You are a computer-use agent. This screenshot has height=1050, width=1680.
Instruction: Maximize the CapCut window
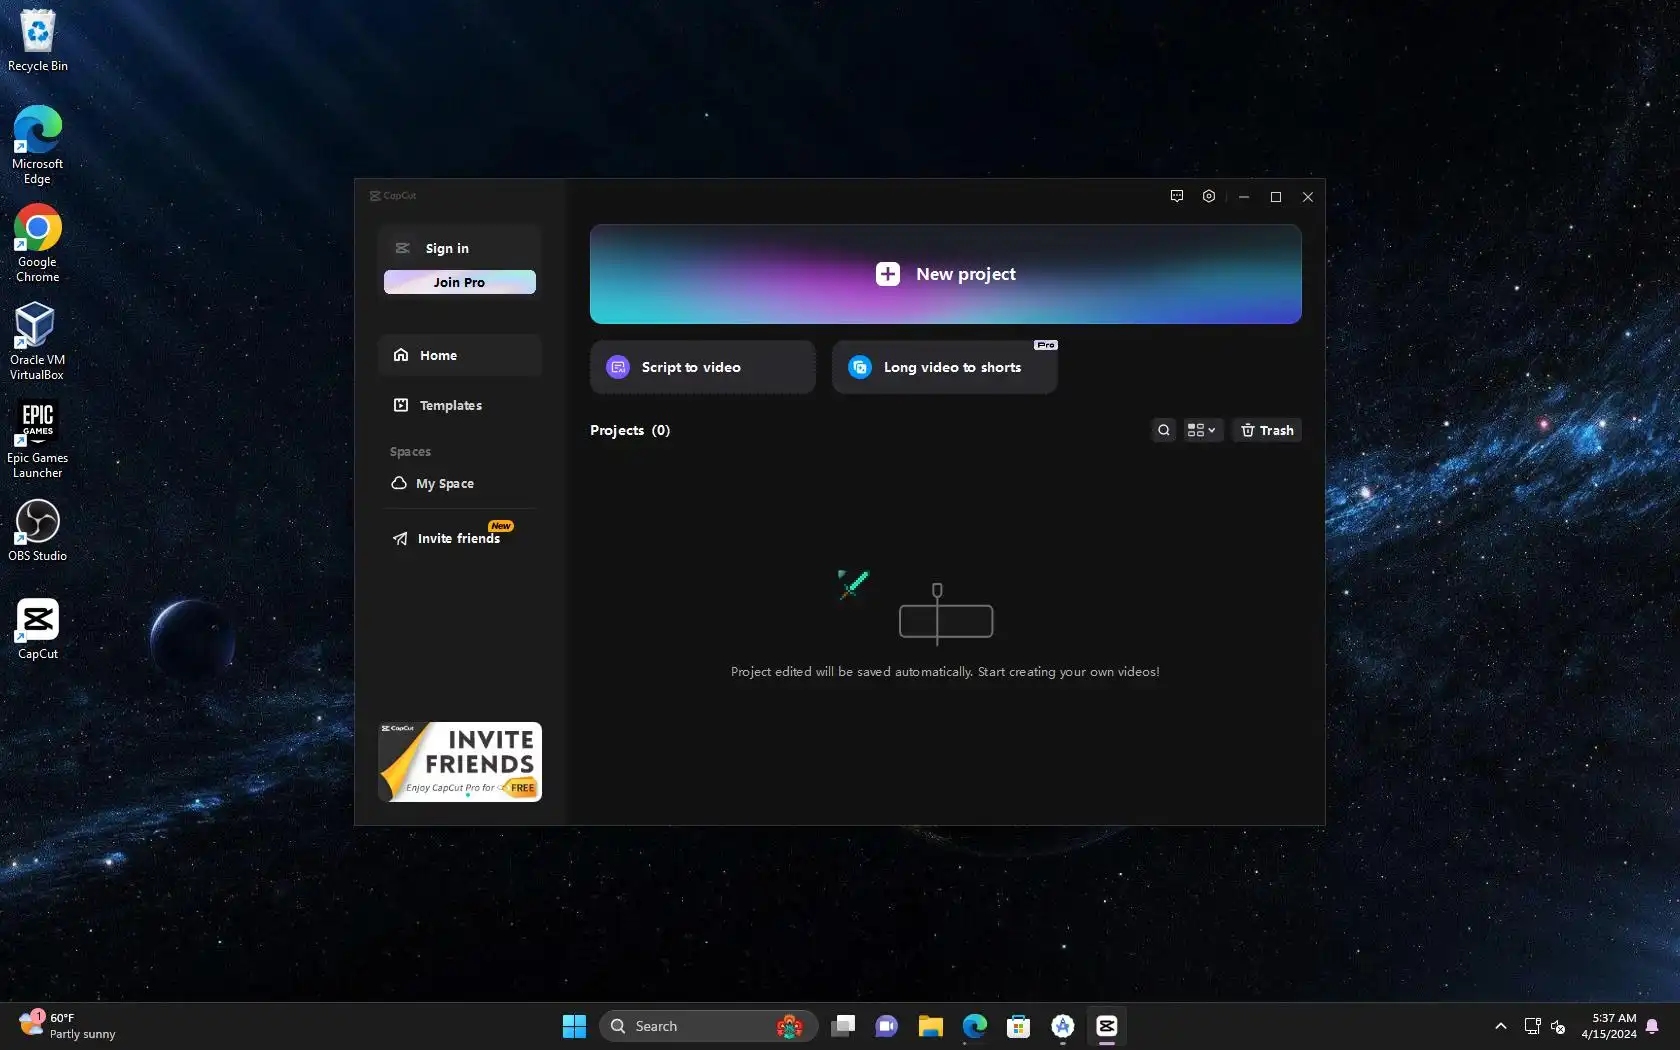pos(1276,197)
